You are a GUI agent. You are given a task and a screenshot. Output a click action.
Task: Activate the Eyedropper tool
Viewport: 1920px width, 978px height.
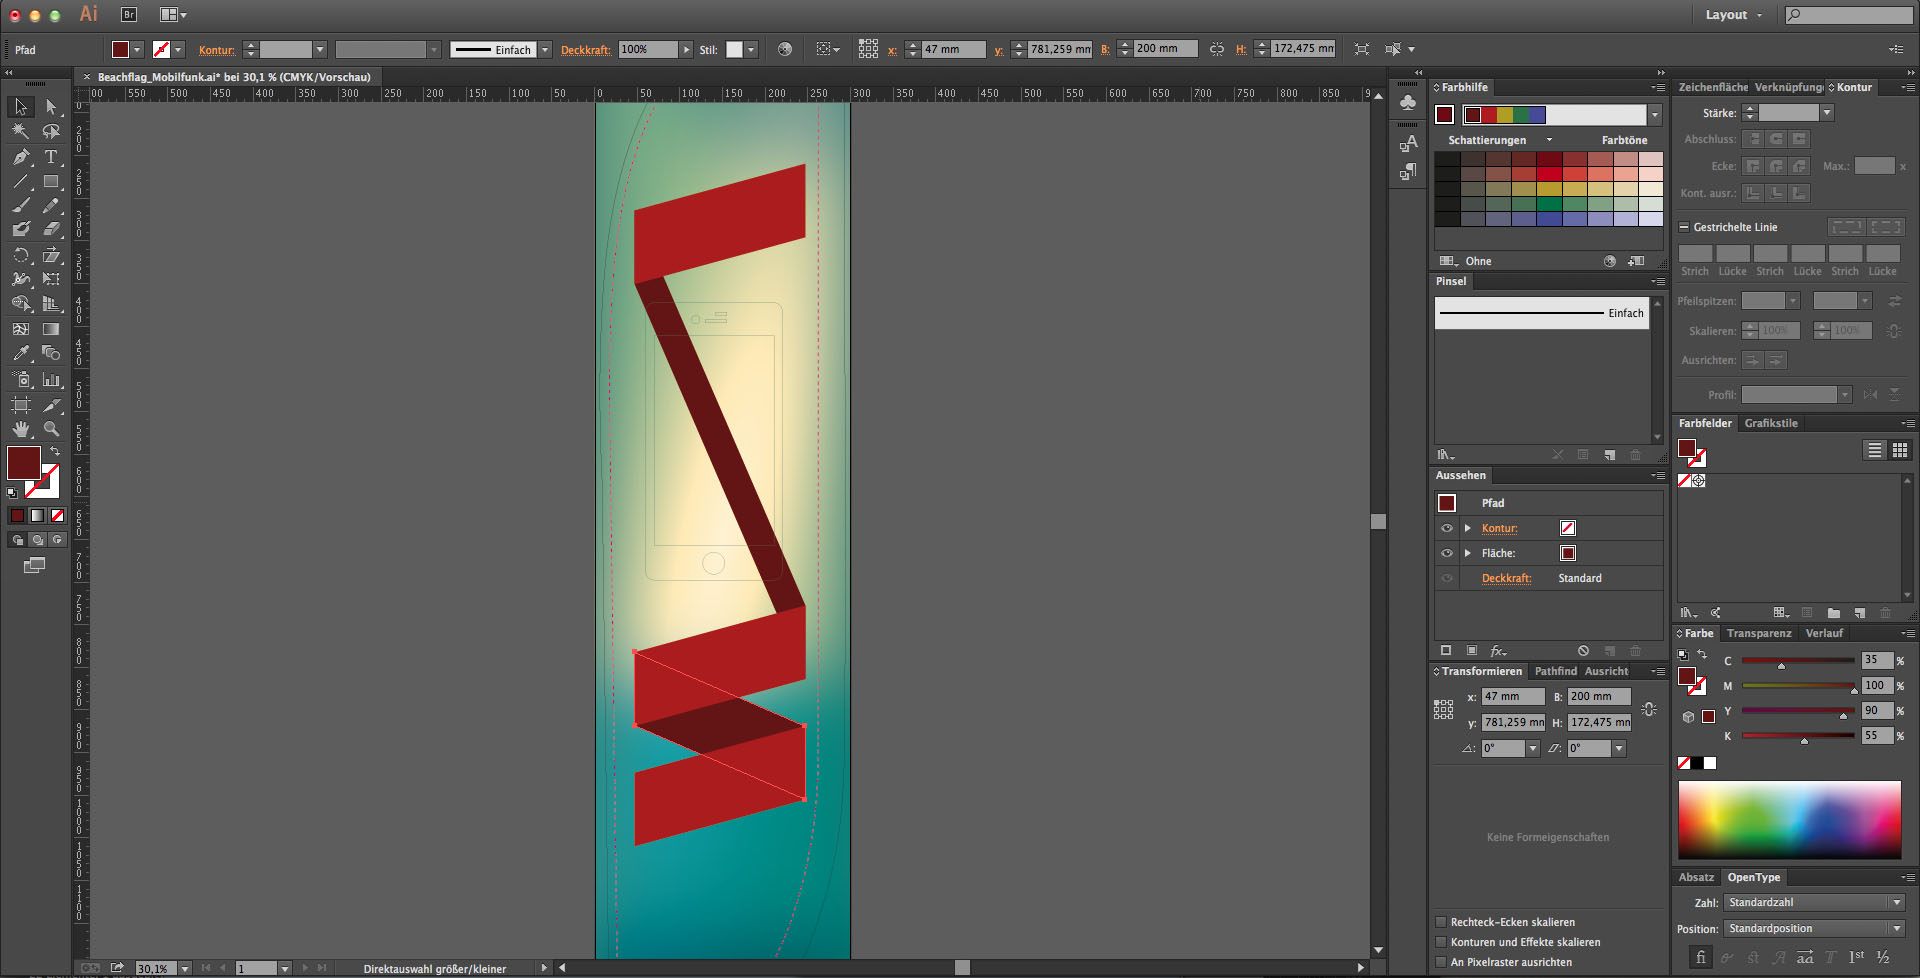coord(21,353)
